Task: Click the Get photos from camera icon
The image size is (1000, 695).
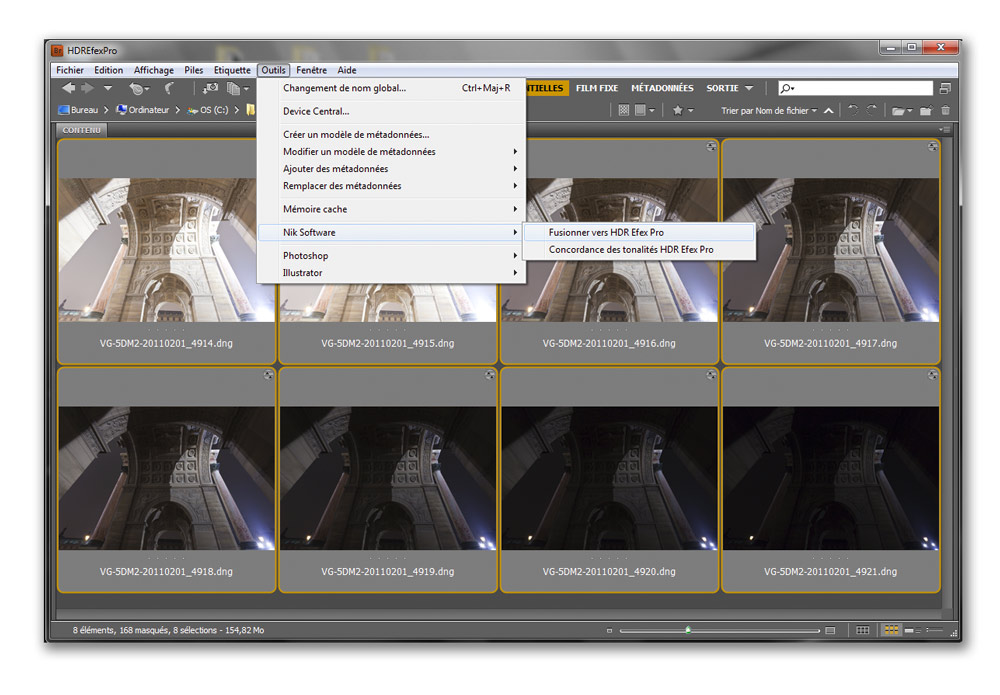Action: [x=210, y=88]
